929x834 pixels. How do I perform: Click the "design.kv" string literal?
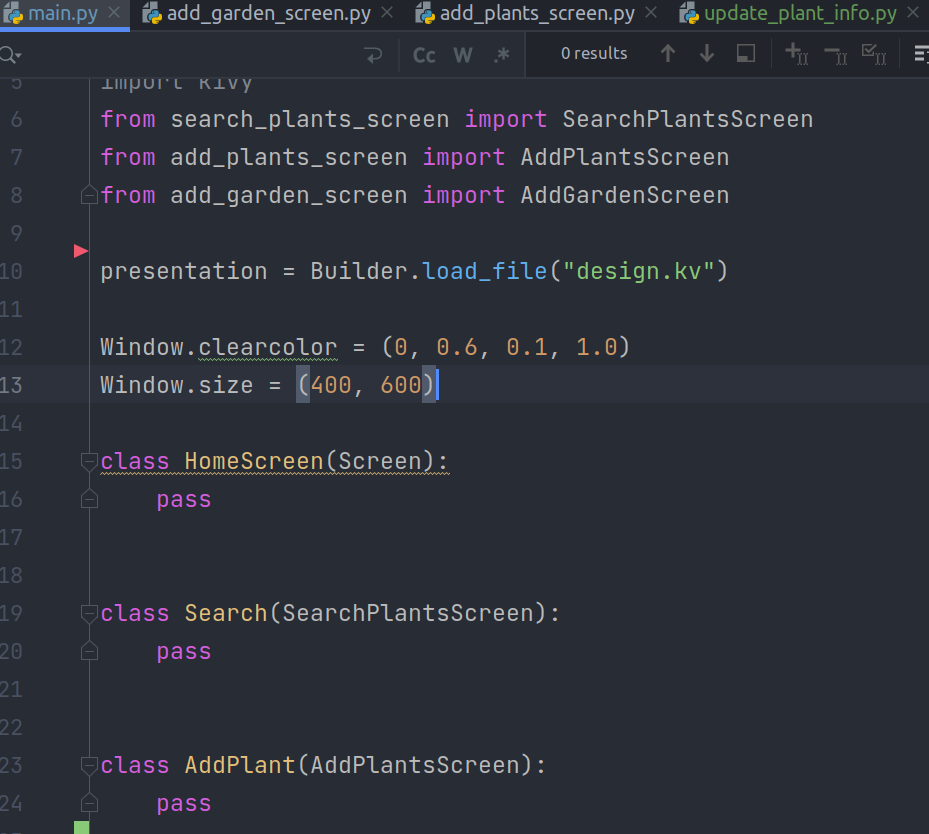(638, 271)
